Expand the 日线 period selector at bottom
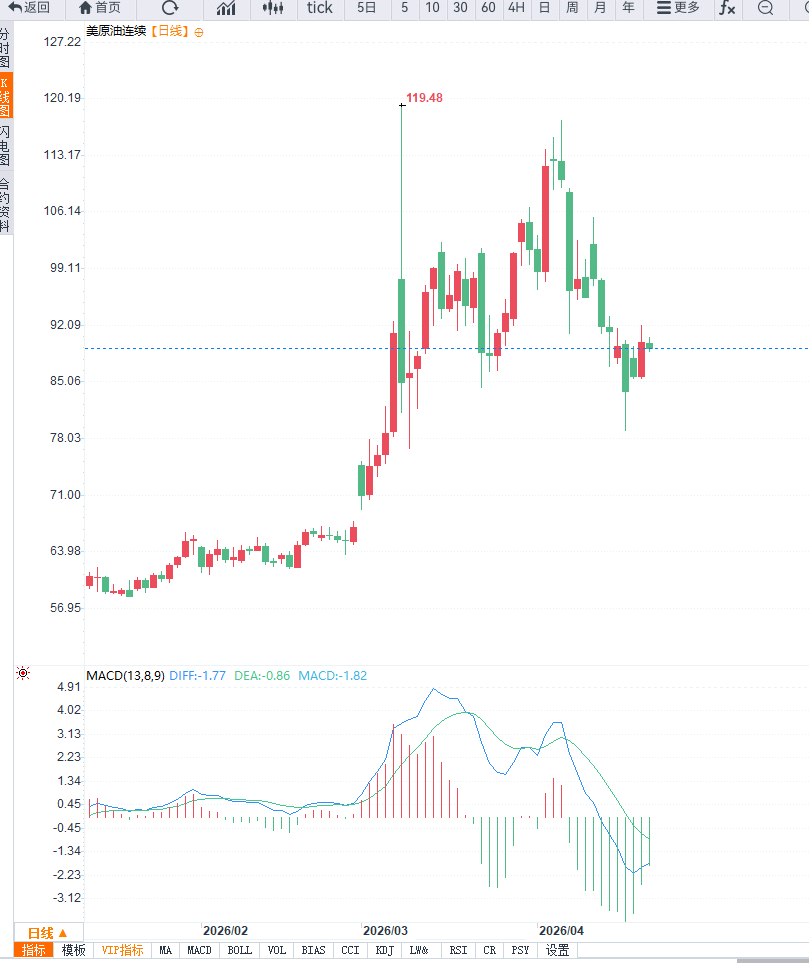Viewport: 809px width, 963px height. pyautogui.click(x=47, y=933)
